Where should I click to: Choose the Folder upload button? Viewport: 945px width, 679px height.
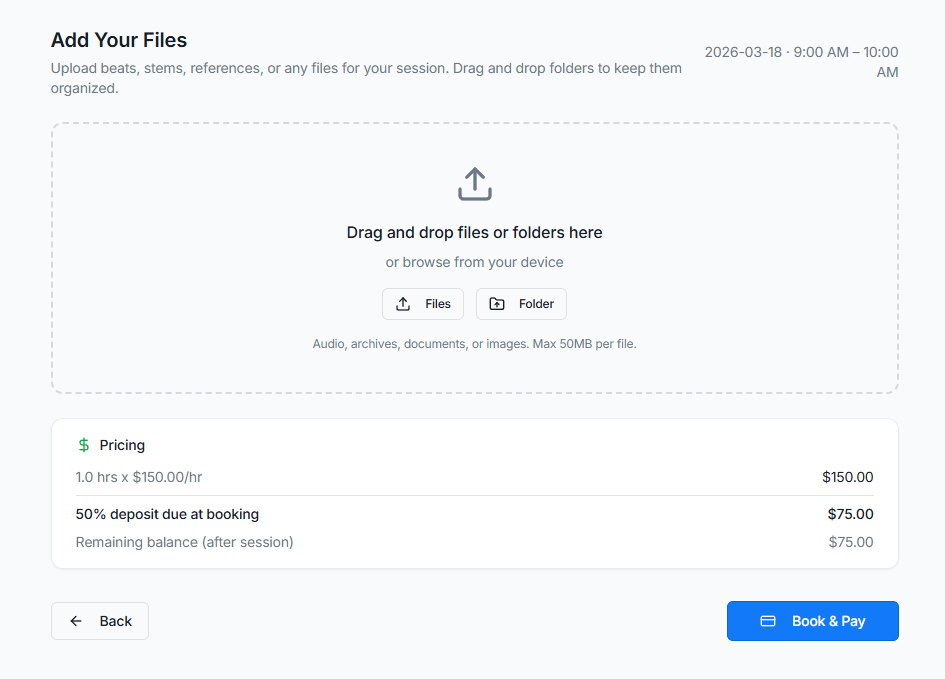(x=521, y=304)
